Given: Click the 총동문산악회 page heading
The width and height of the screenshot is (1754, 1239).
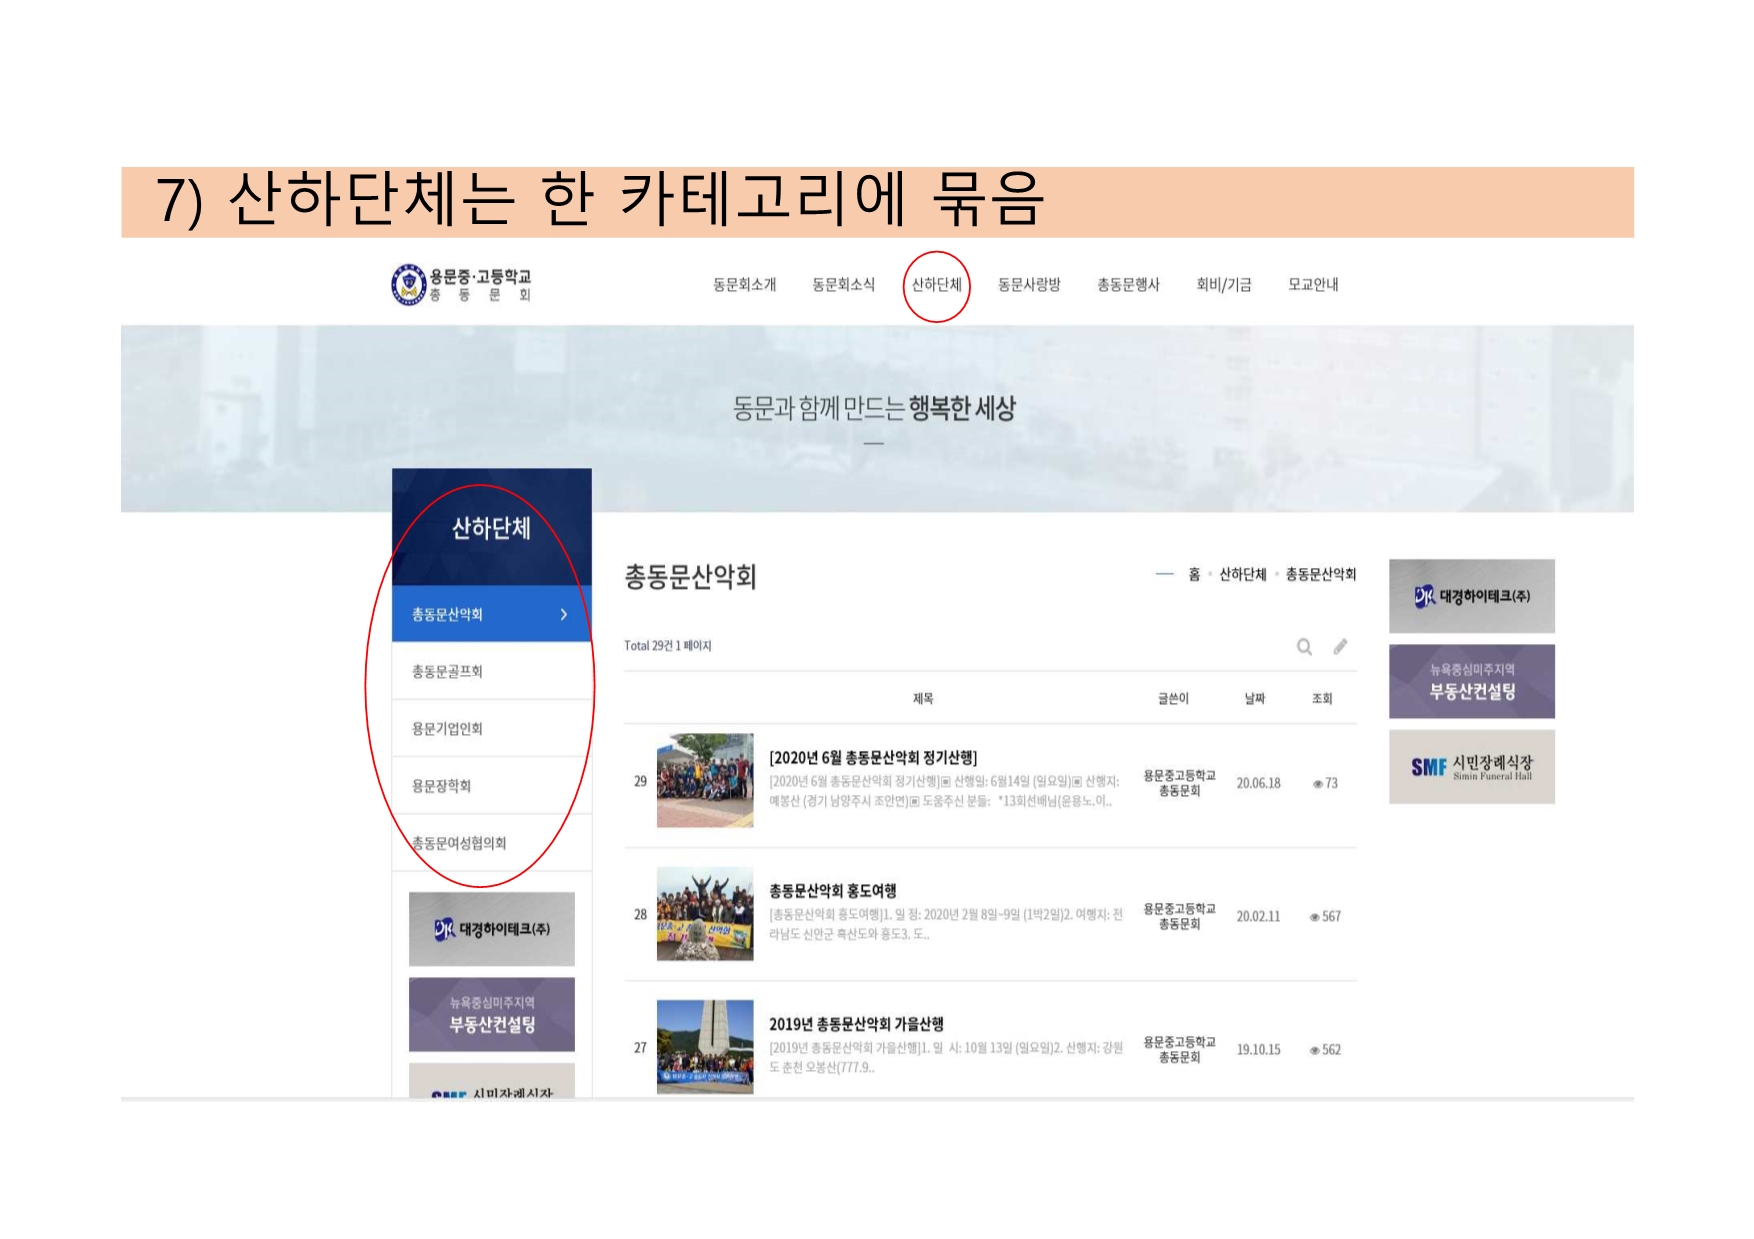Looking at the screenshot, I should 690,577.
